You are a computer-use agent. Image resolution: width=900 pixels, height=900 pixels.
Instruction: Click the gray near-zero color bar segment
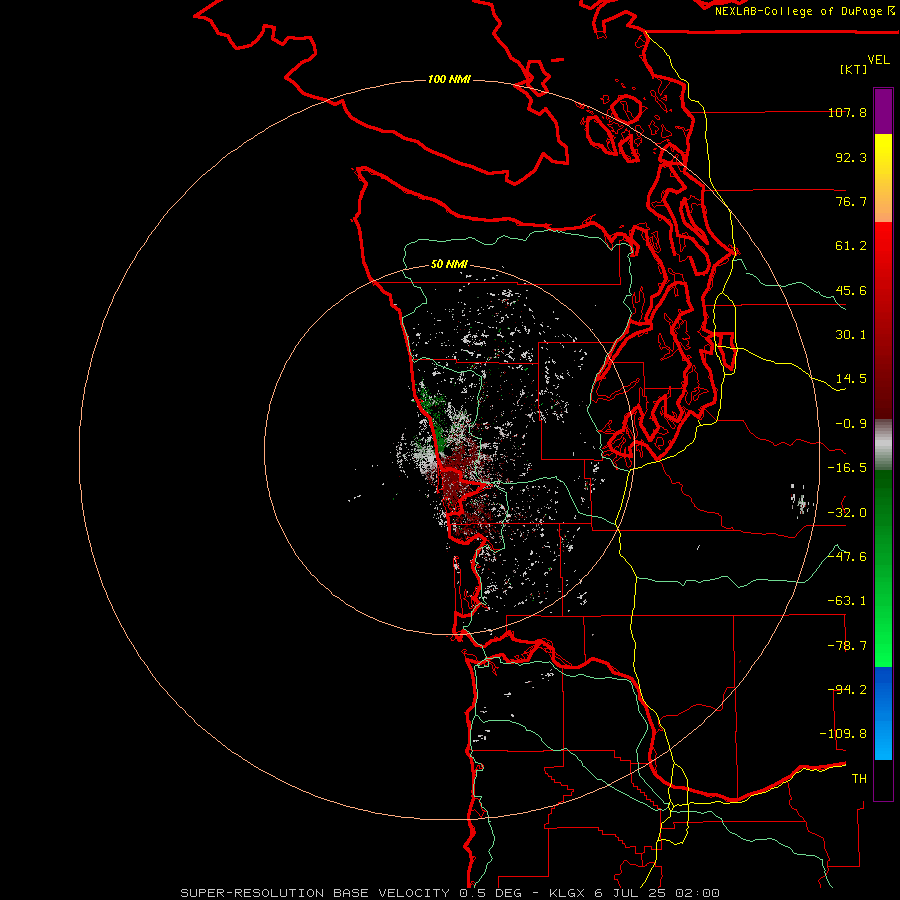[x=883, y=445]
